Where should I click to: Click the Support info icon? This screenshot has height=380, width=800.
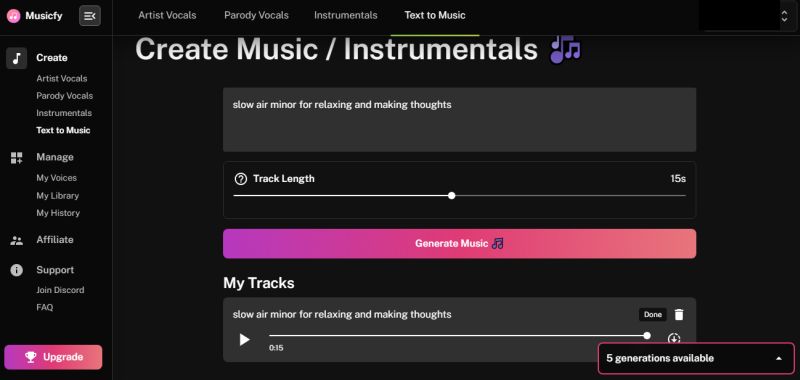point(16,270)
